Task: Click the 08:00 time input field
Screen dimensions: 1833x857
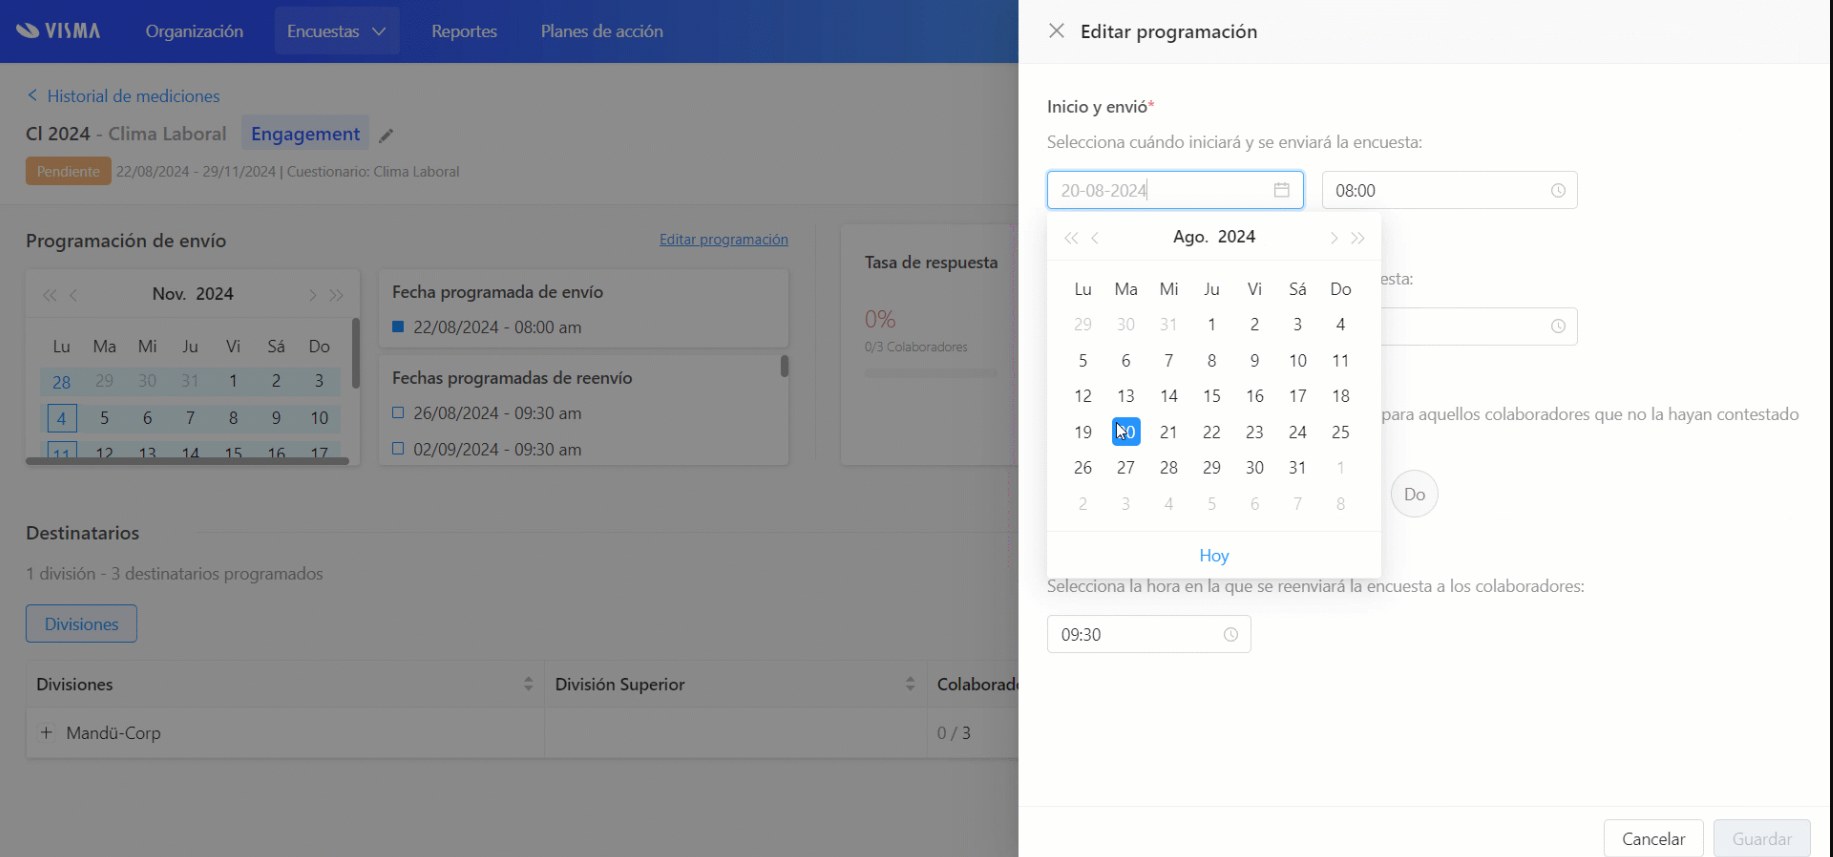Action: 1449,190
